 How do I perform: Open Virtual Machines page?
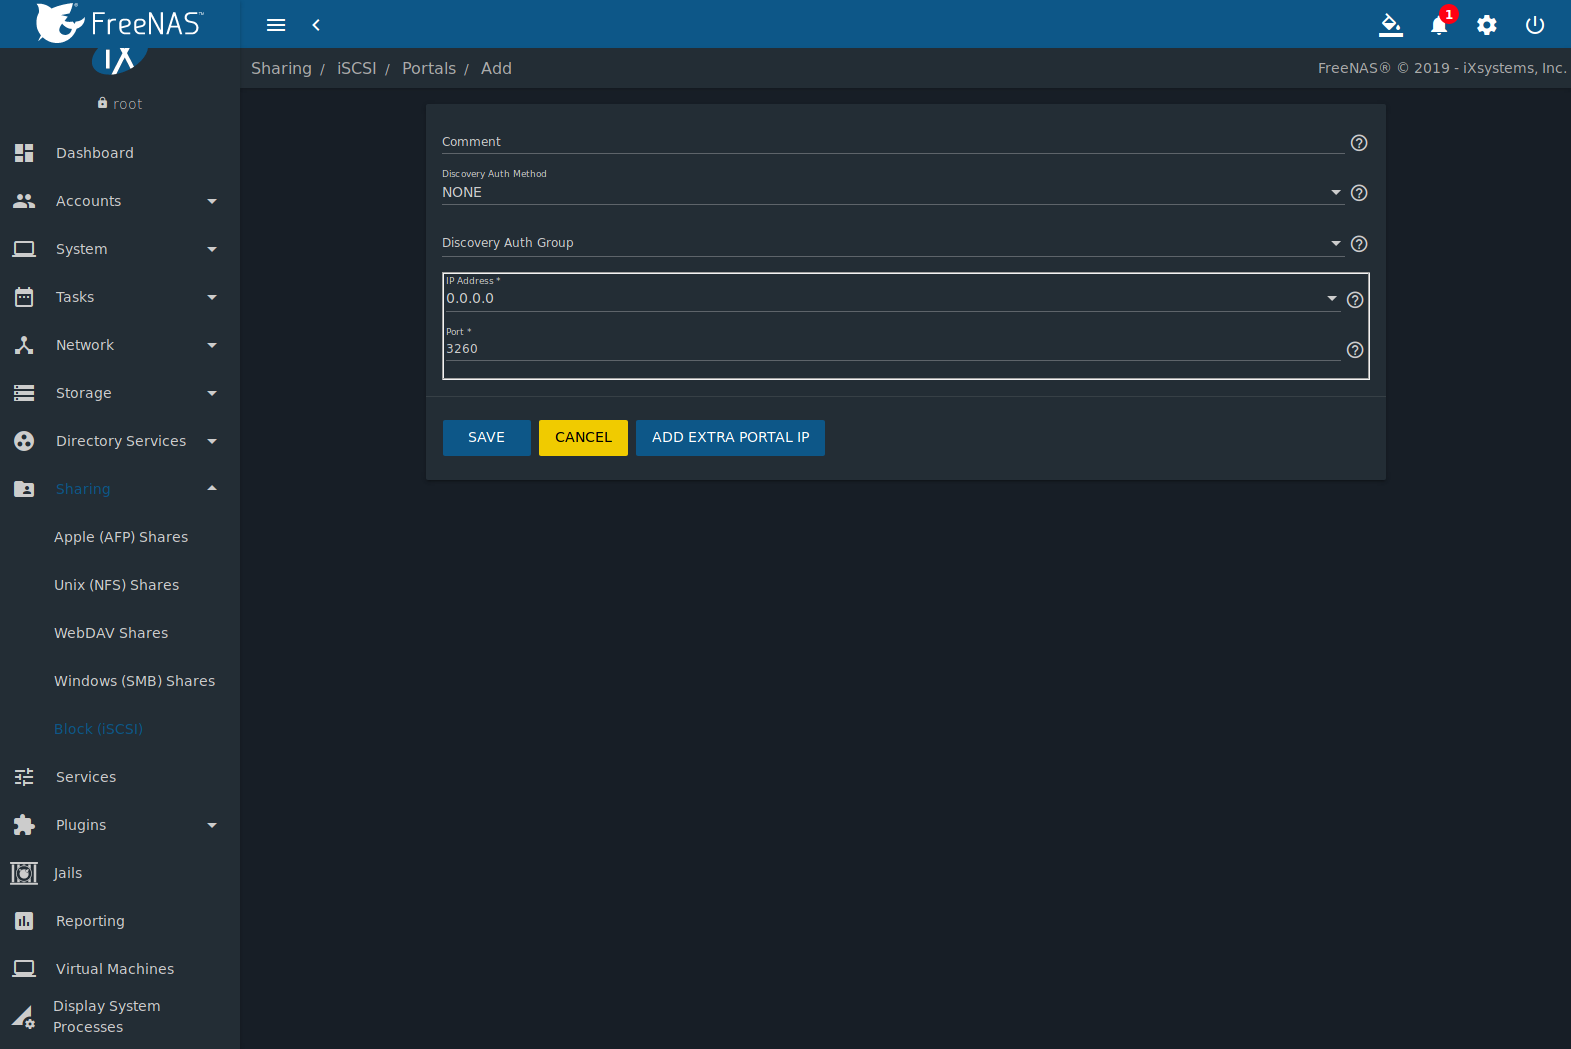[115, 969]
